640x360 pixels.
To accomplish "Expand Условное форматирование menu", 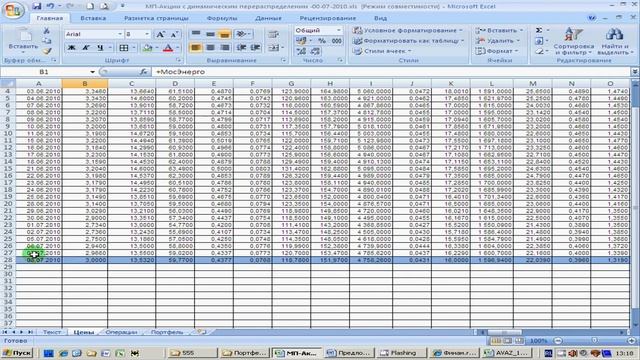I will (407, 31).
